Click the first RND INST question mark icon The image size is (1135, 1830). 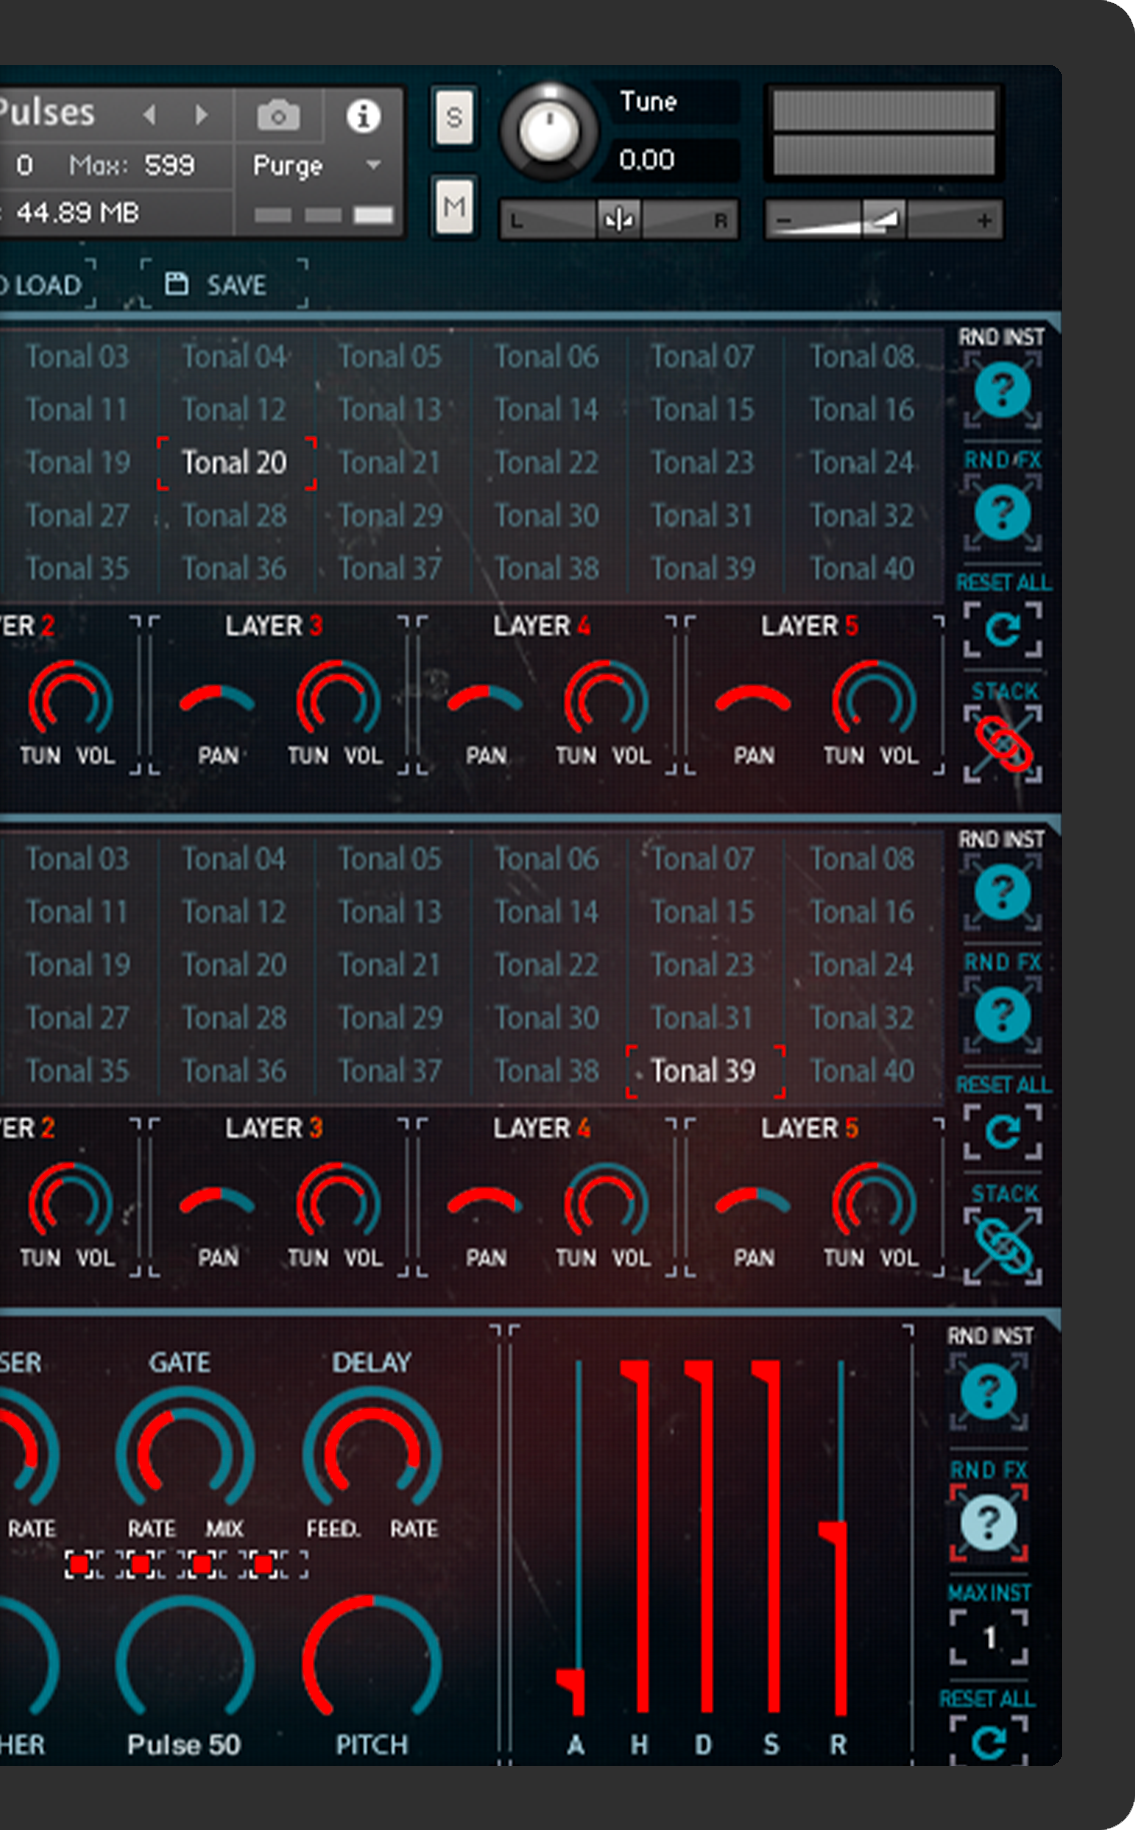click(1002, 389)
